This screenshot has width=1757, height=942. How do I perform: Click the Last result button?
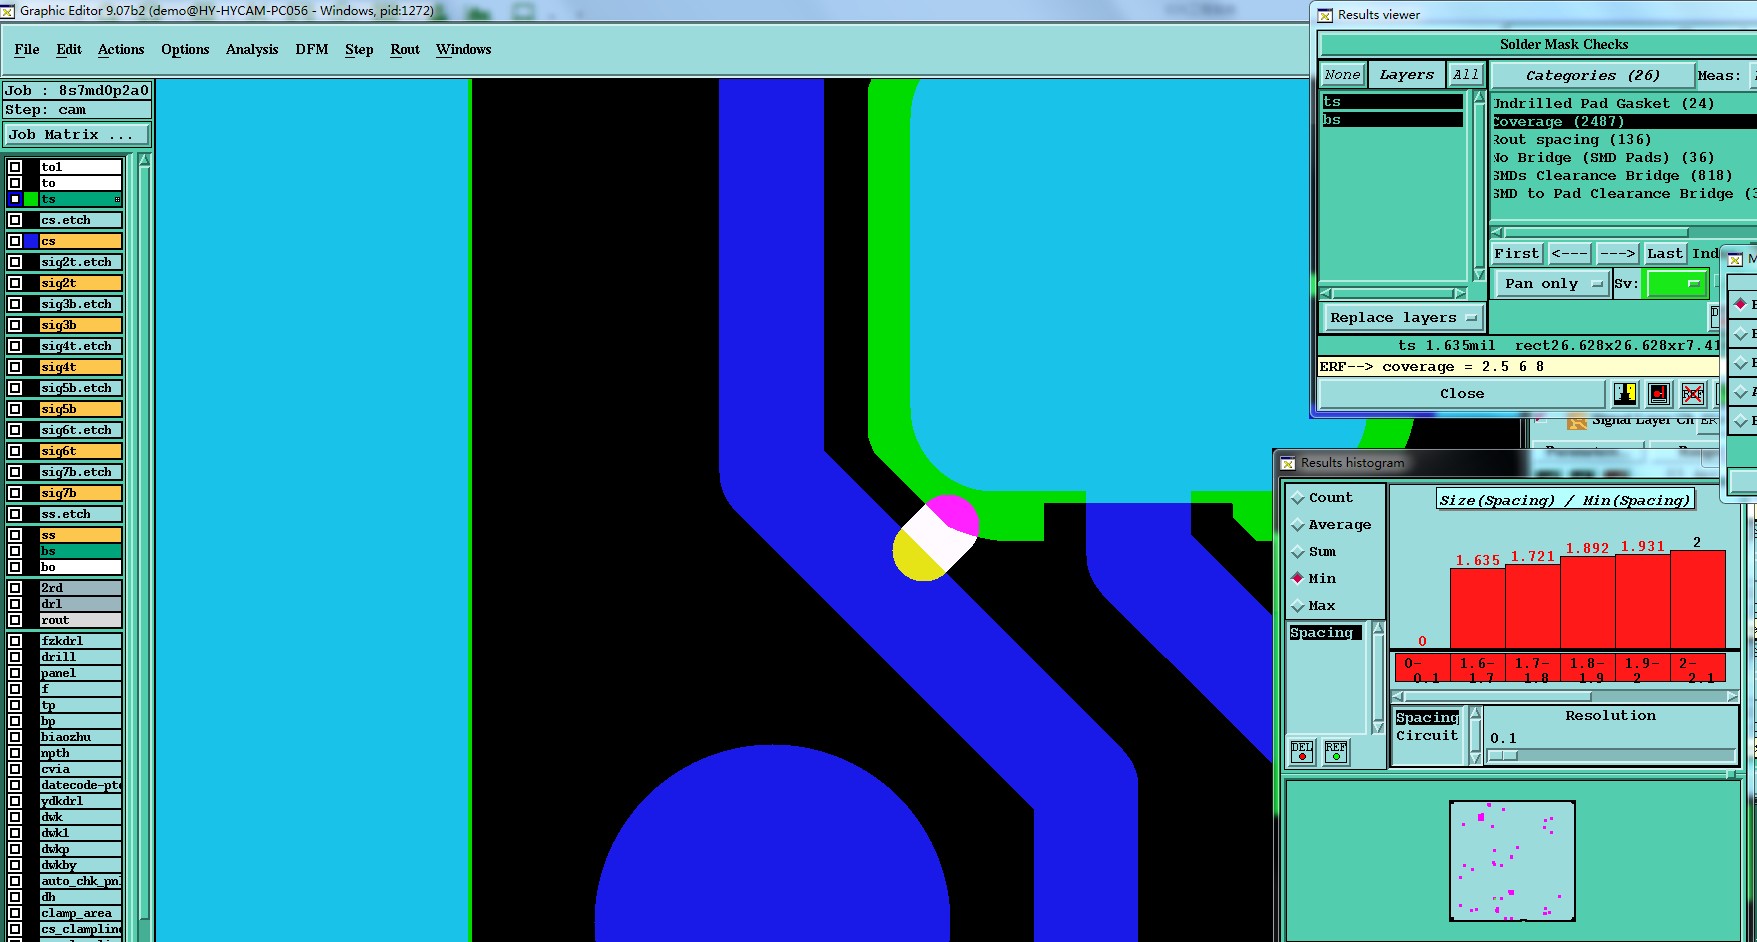[x=1665, y=254]
